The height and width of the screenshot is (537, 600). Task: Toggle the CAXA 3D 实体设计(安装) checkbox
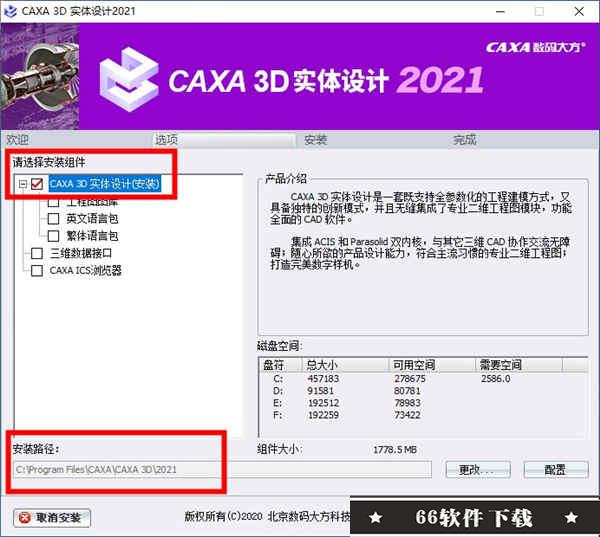[37, 184]
